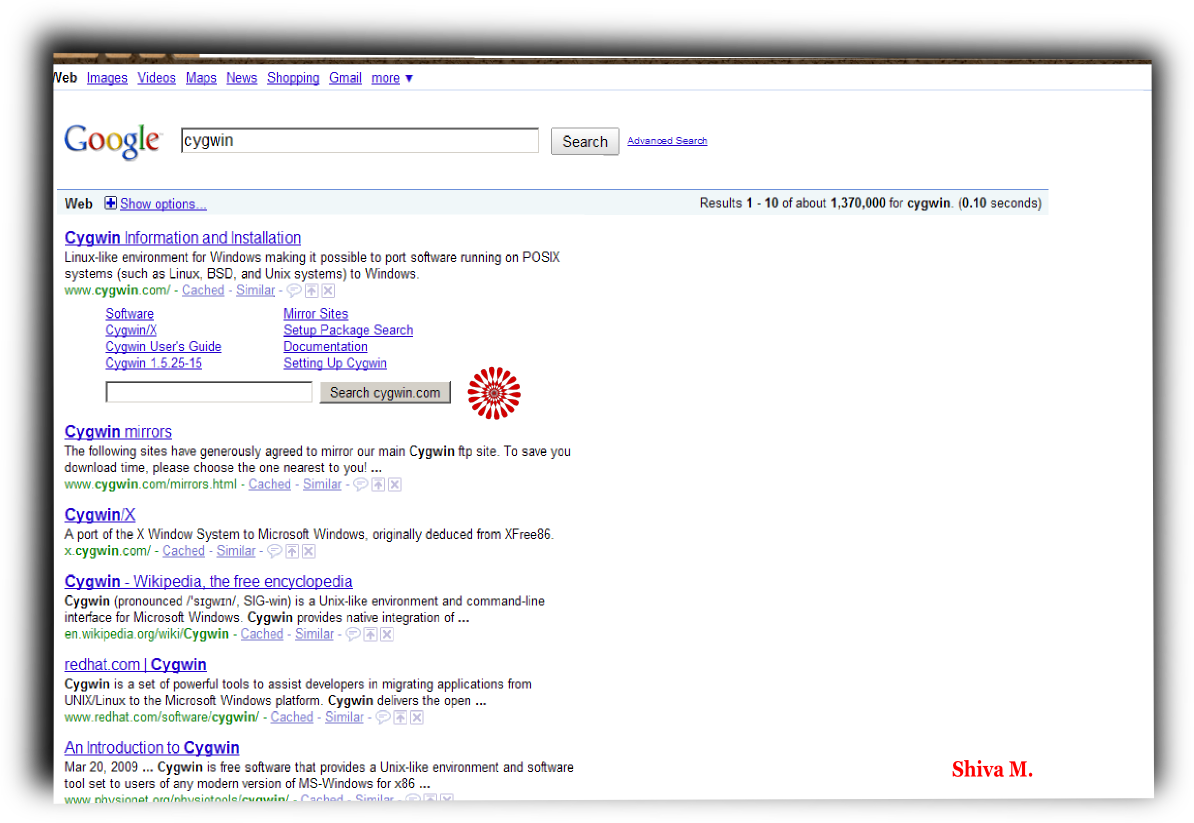1194x823 pixels.
Task: Open the 'Cygwin mirrors' result title
Action: pos(118,432)
